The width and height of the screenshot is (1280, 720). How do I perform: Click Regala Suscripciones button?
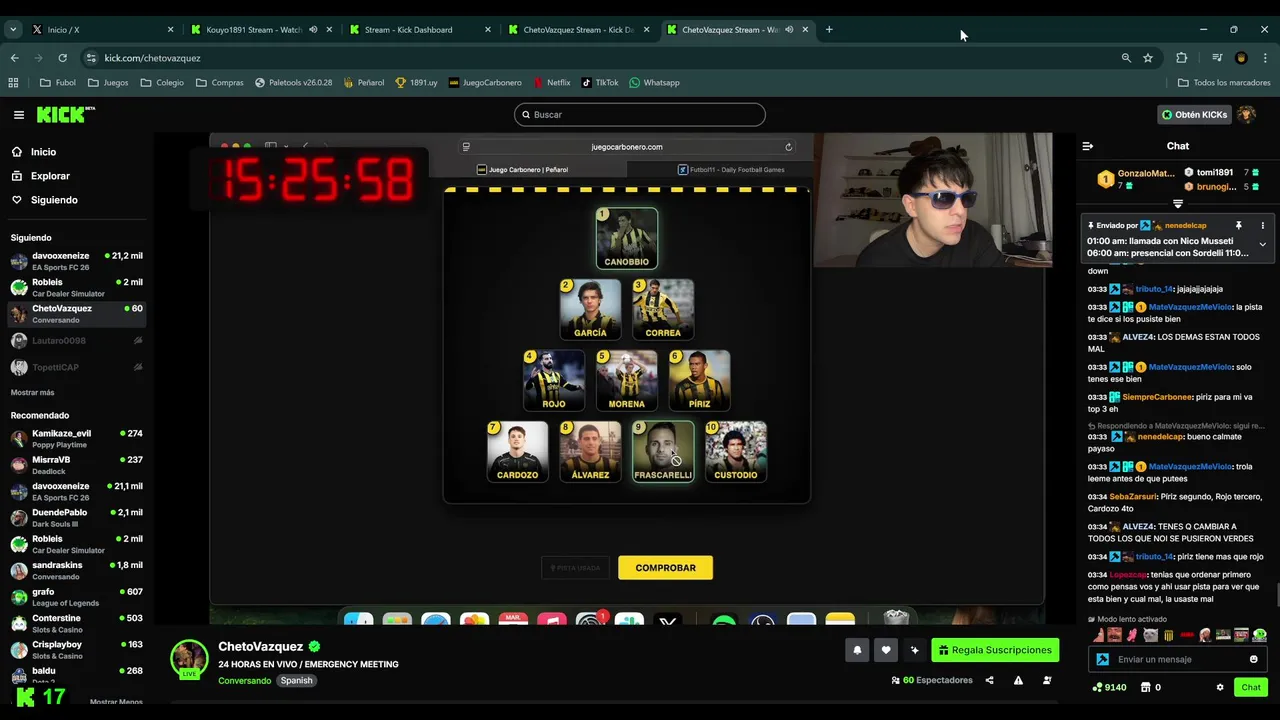(x=995, y=650)
